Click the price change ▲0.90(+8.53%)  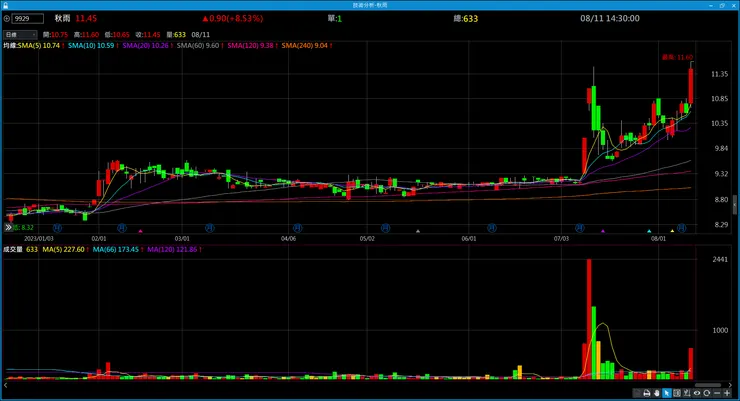233,18
